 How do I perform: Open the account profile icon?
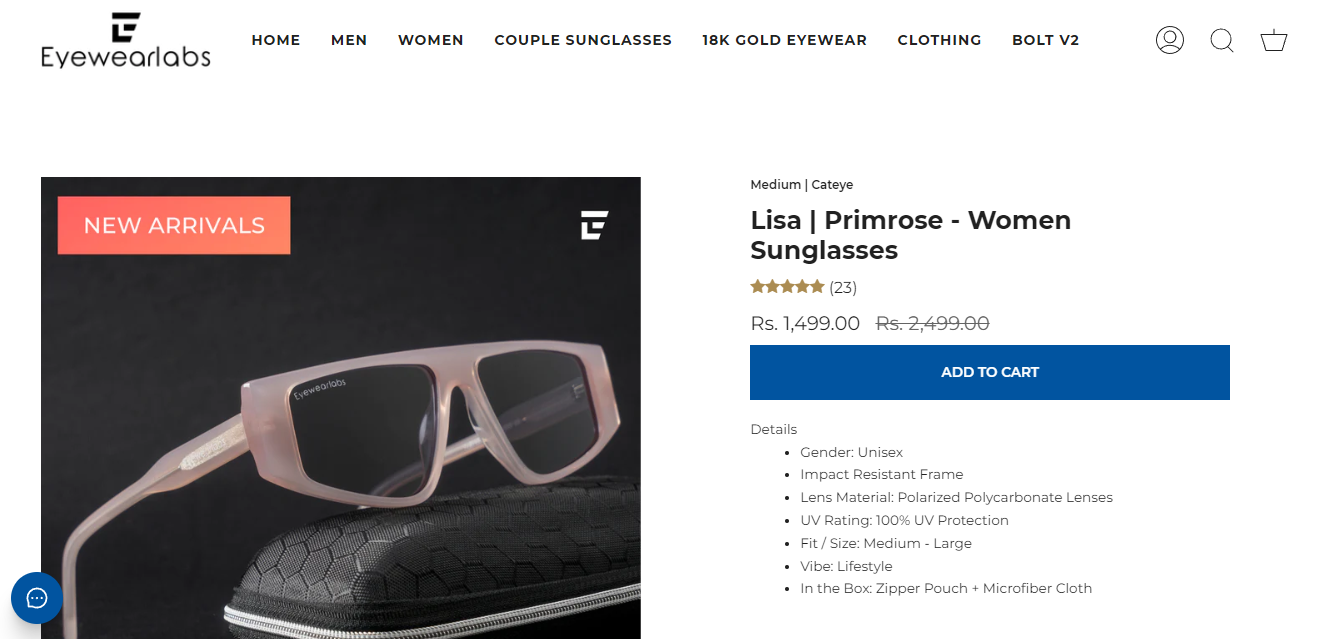click(x=1169, y=40)
